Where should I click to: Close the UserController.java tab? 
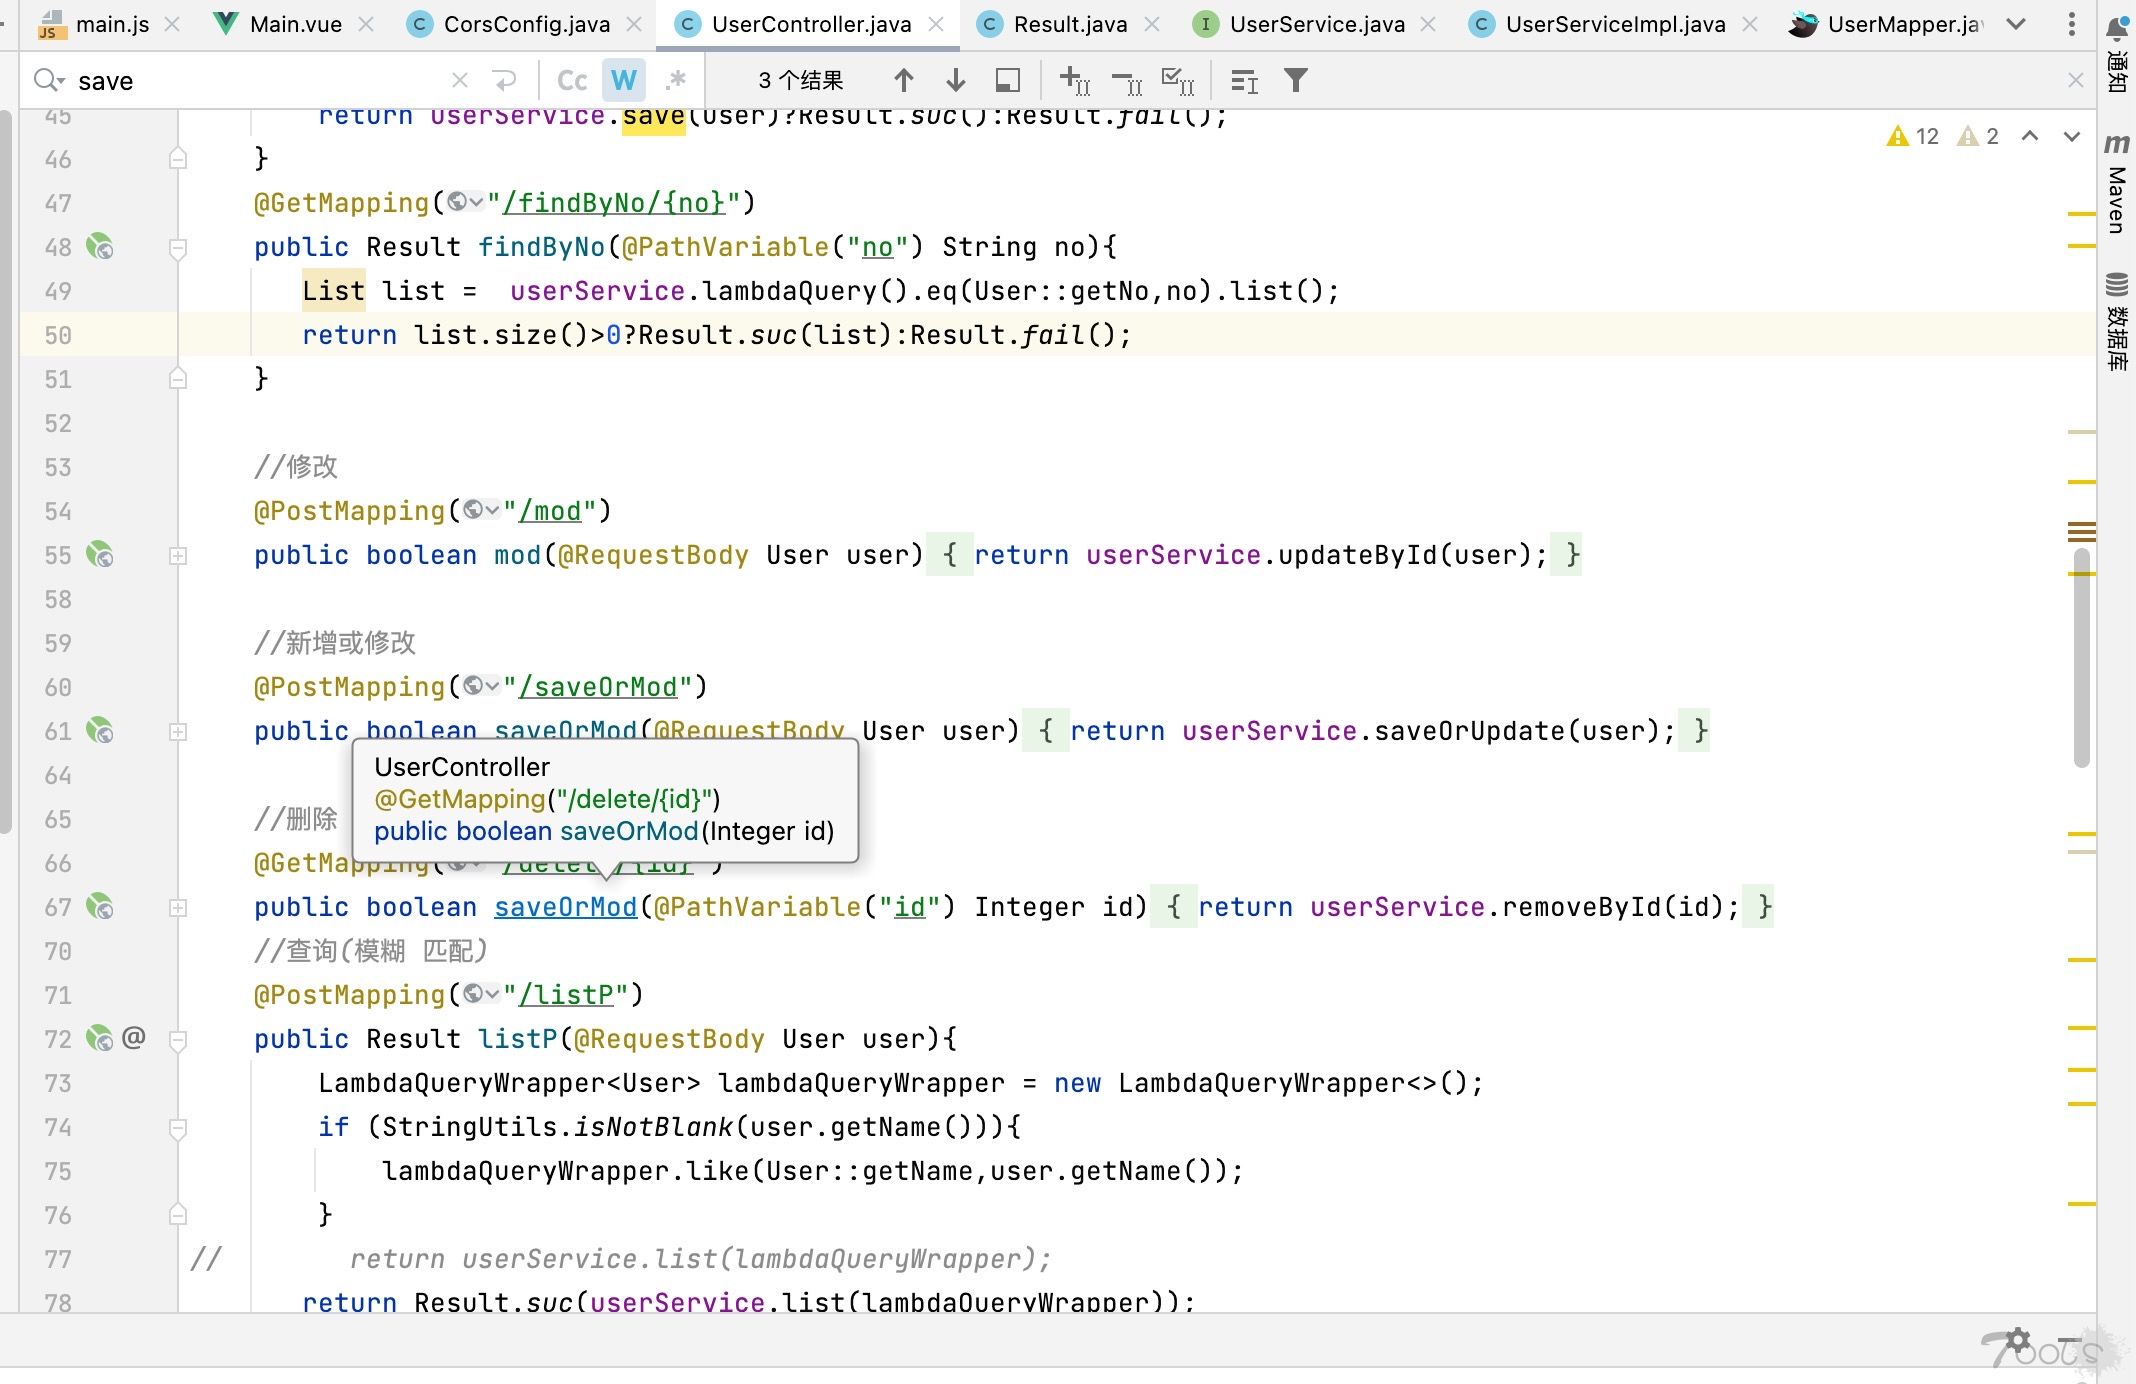point(936,24)
